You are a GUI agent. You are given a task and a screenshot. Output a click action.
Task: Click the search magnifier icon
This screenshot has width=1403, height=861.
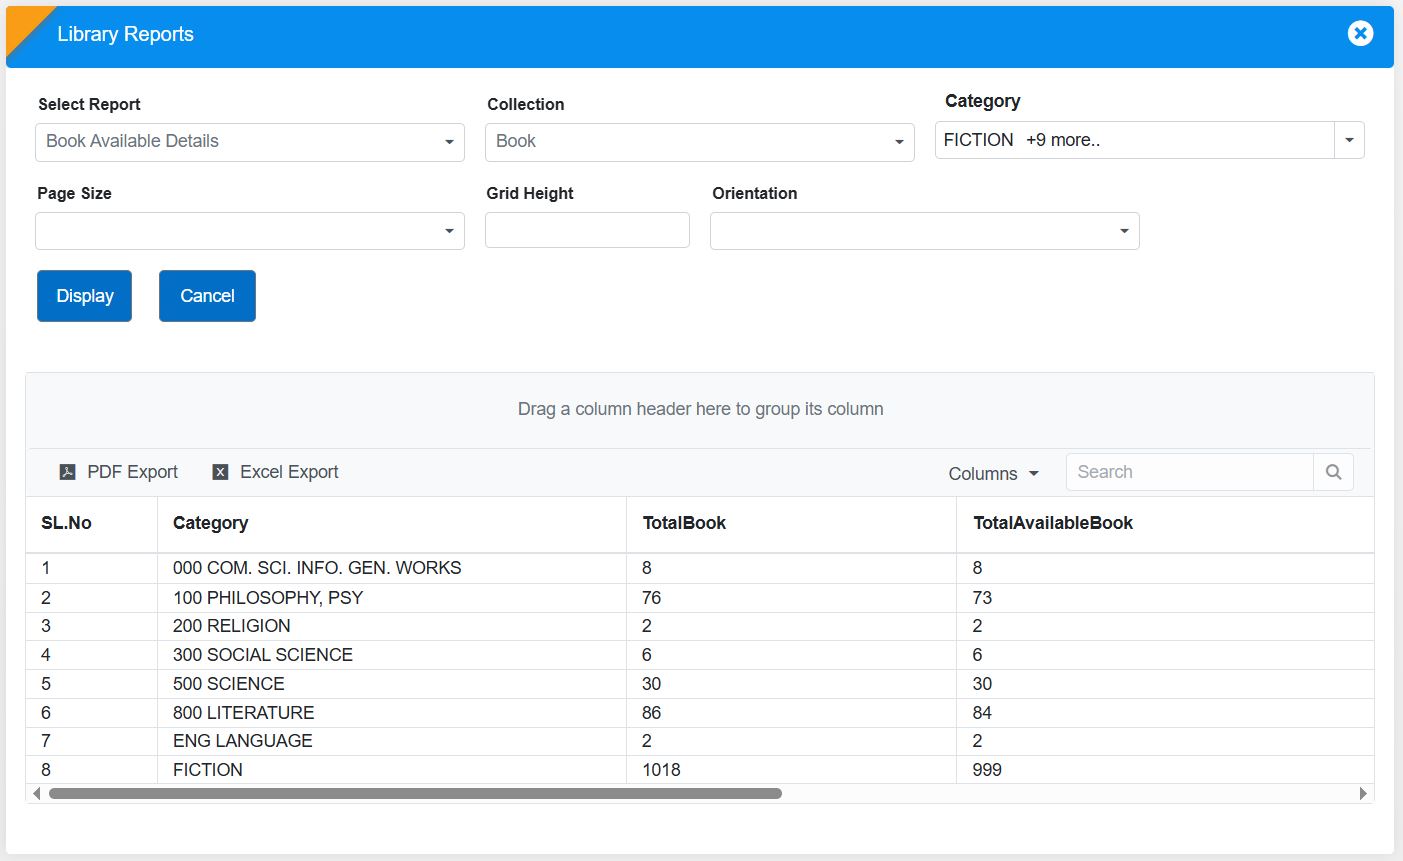(x=1333, y=472)
